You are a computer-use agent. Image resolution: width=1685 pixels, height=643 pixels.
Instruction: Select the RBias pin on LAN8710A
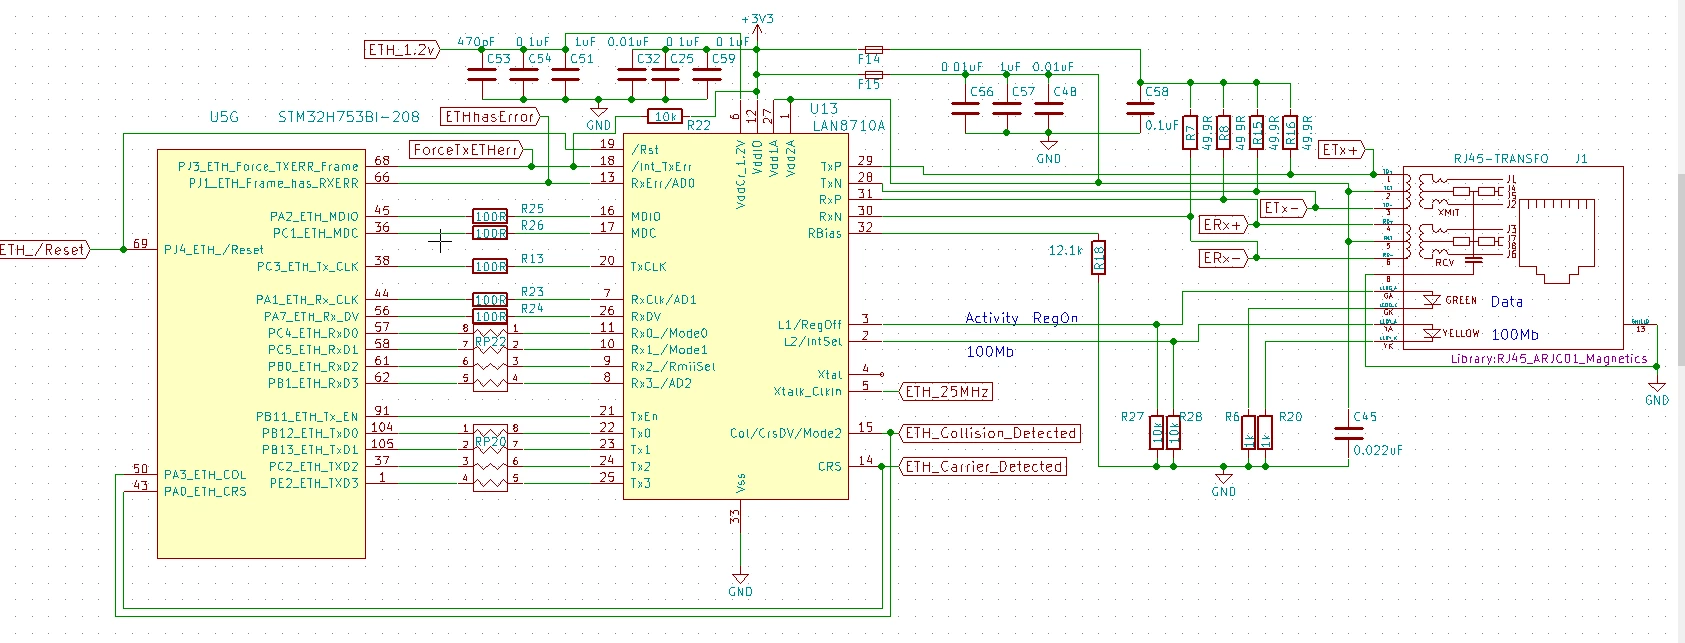tap(825, 233)
